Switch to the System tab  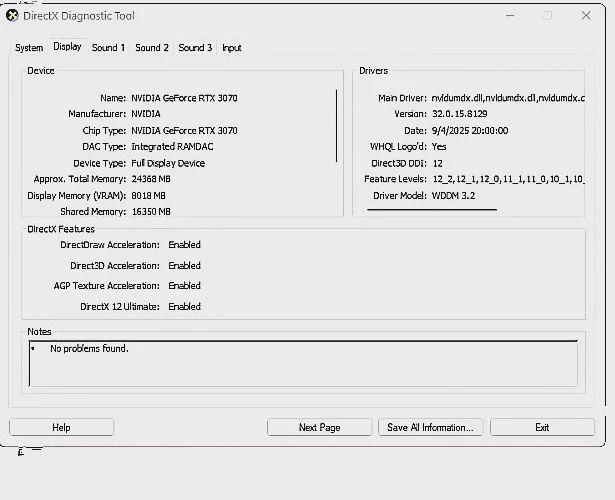point(29,48)
